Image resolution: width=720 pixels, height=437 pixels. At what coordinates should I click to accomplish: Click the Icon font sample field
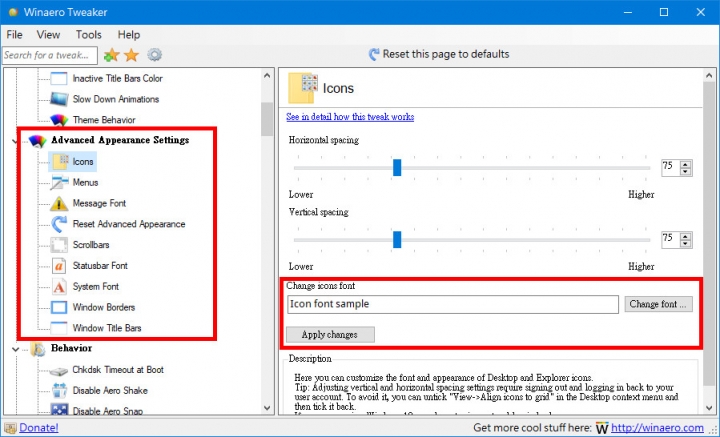coord(453,304)
